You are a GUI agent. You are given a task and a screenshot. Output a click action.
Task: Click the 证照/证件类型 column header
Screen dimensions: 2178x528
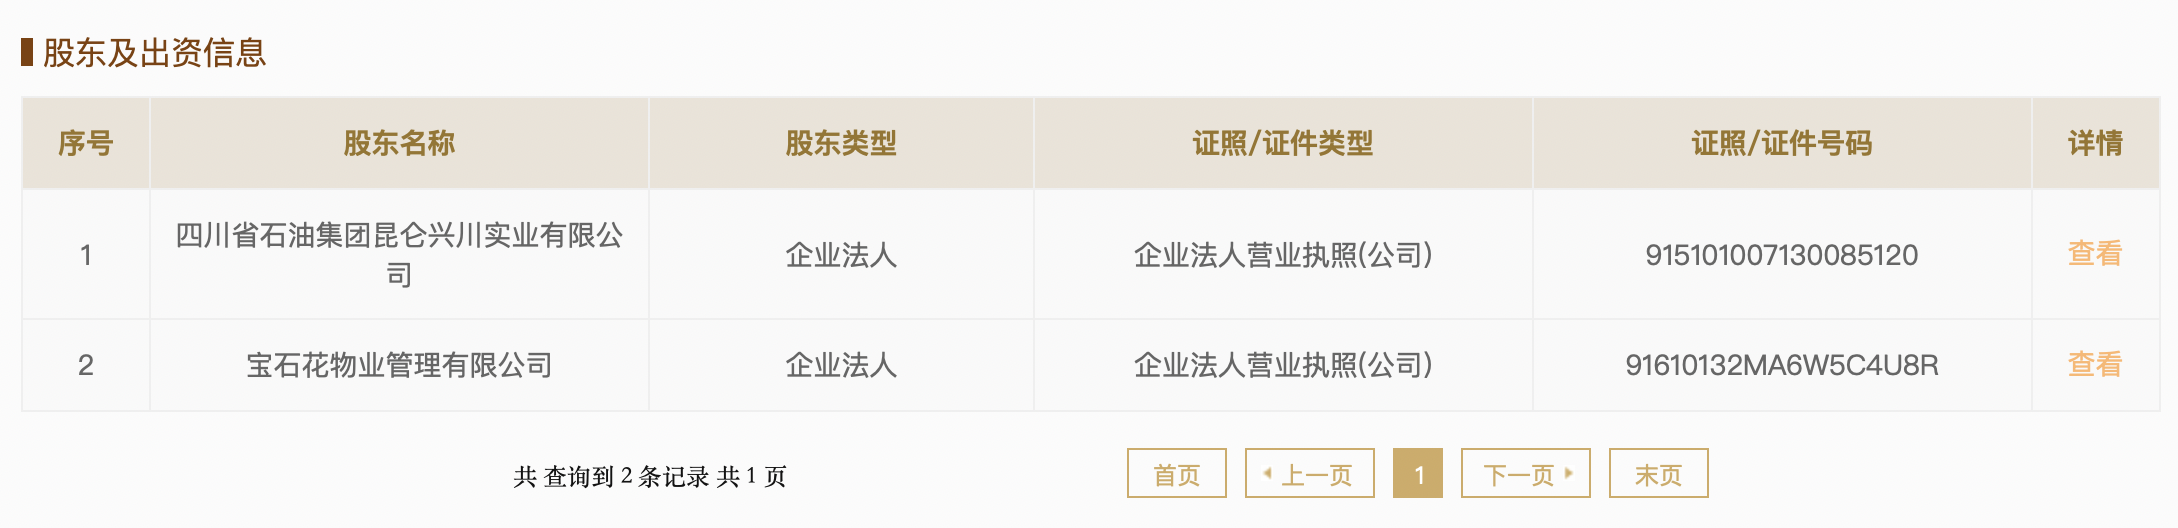pyautogui.click(x=1282, y=143)
